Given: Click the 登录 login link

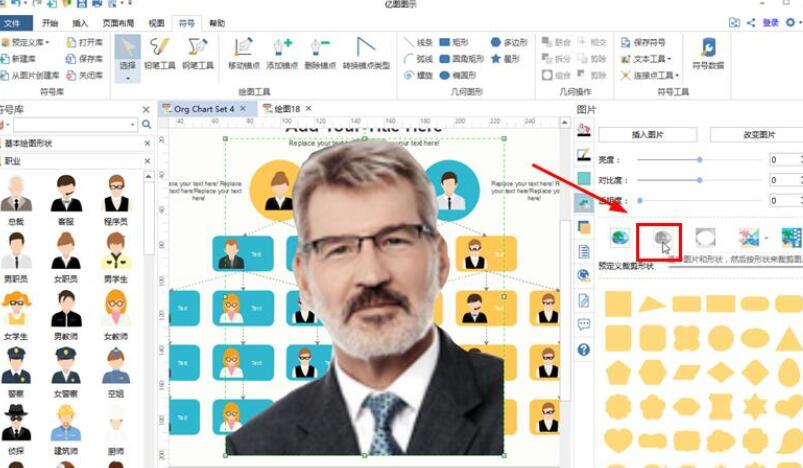Looking at the screenshot, I should click(771, 23).
